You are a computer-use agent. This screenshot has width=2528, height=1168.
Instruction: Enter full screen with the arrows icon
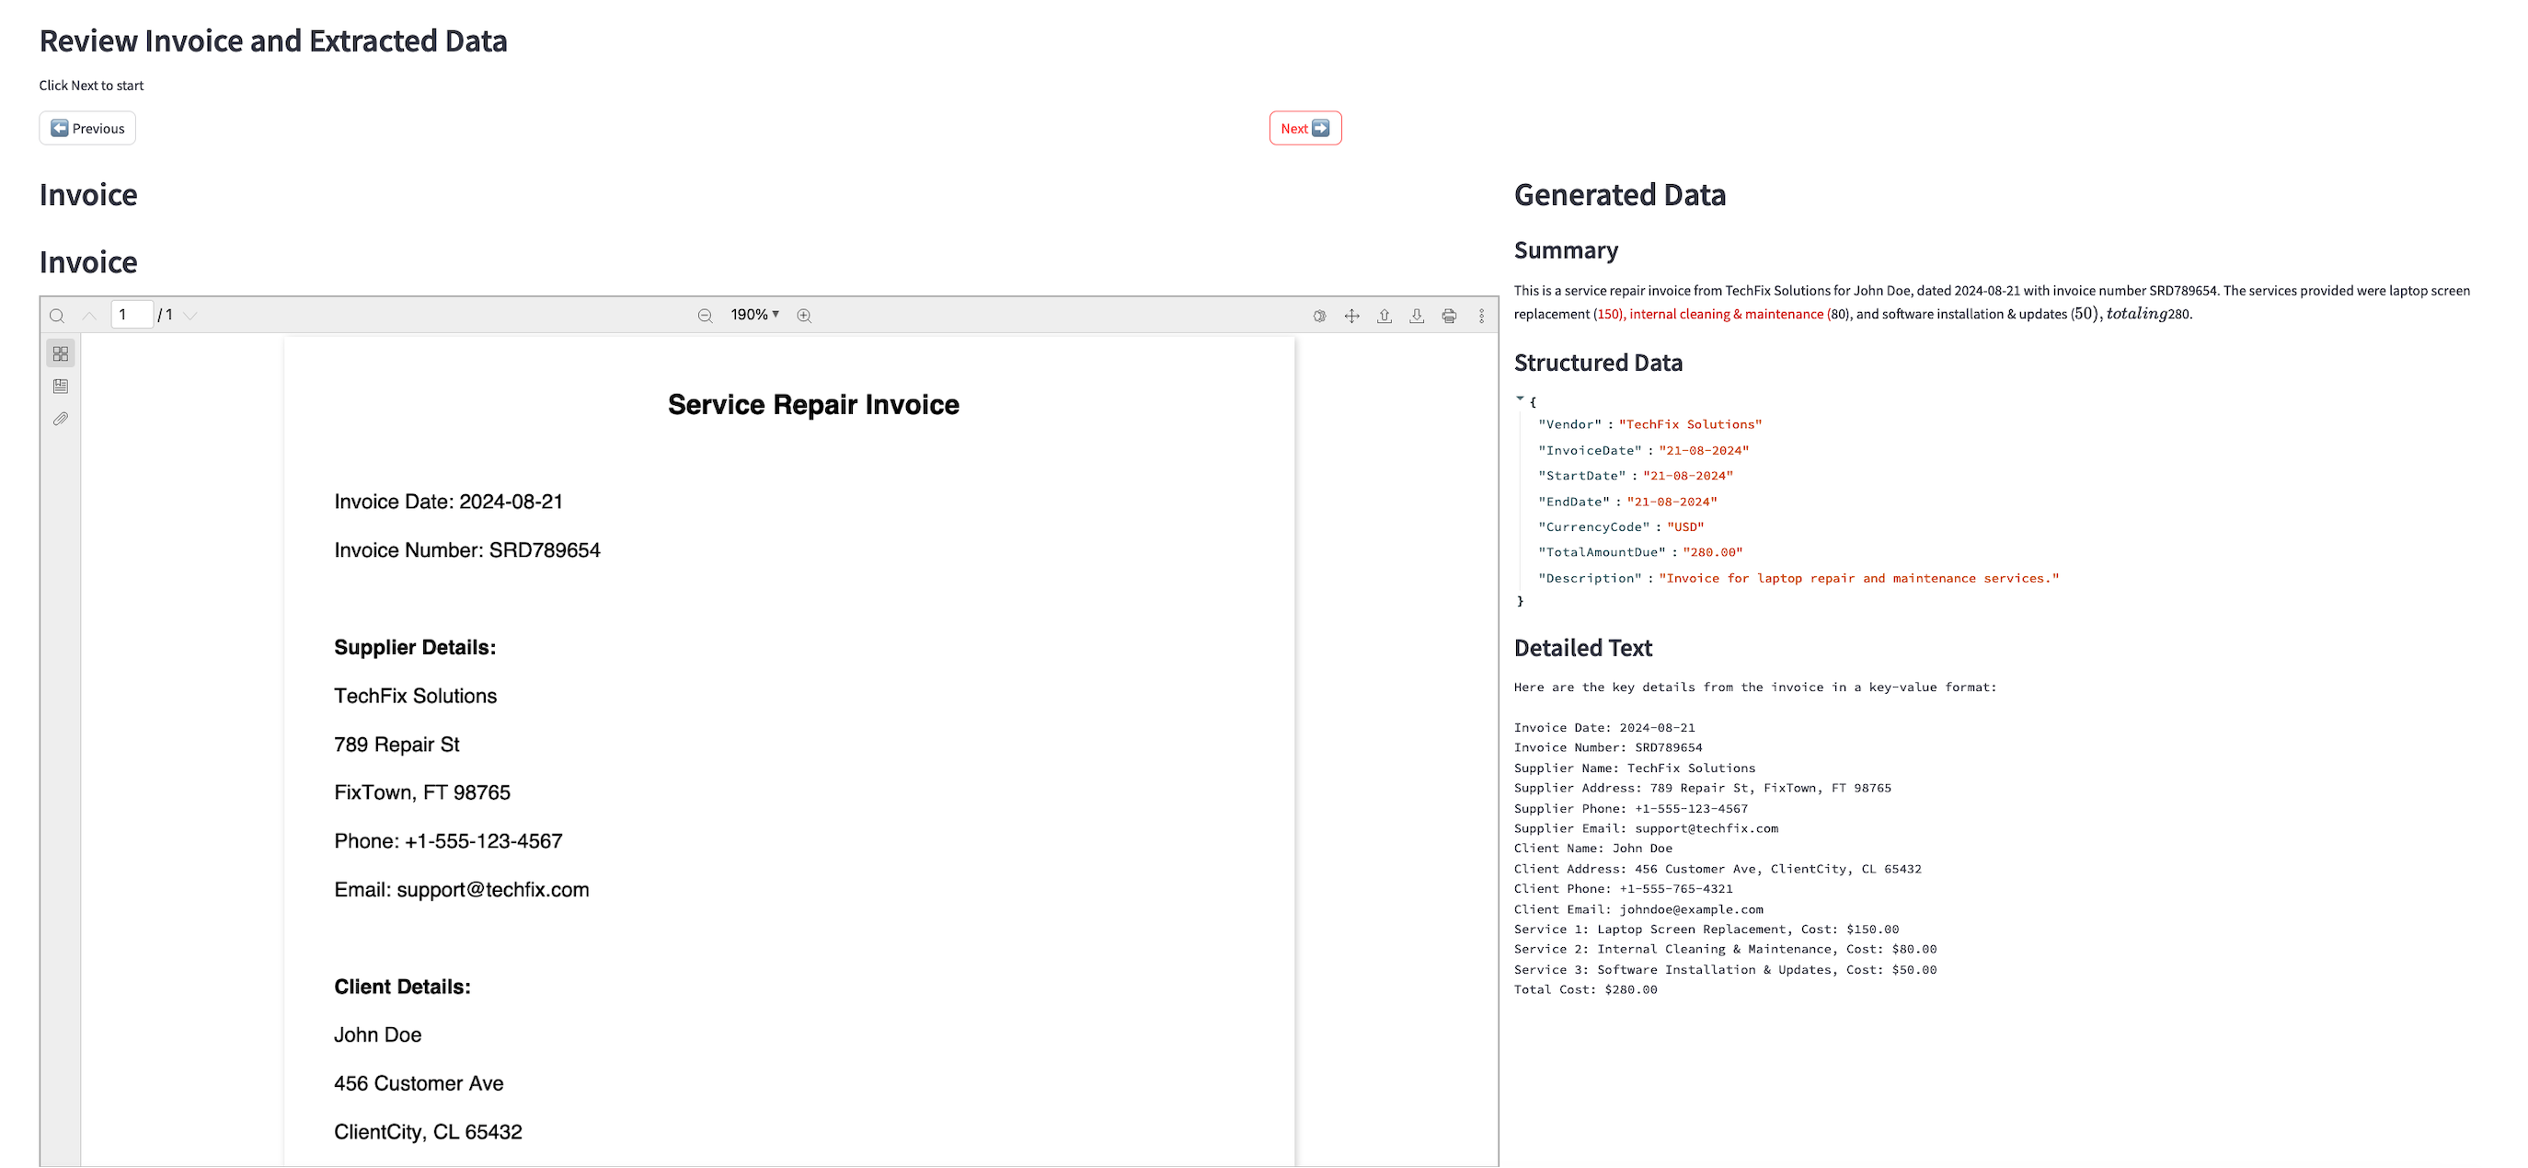(1352, 315)
